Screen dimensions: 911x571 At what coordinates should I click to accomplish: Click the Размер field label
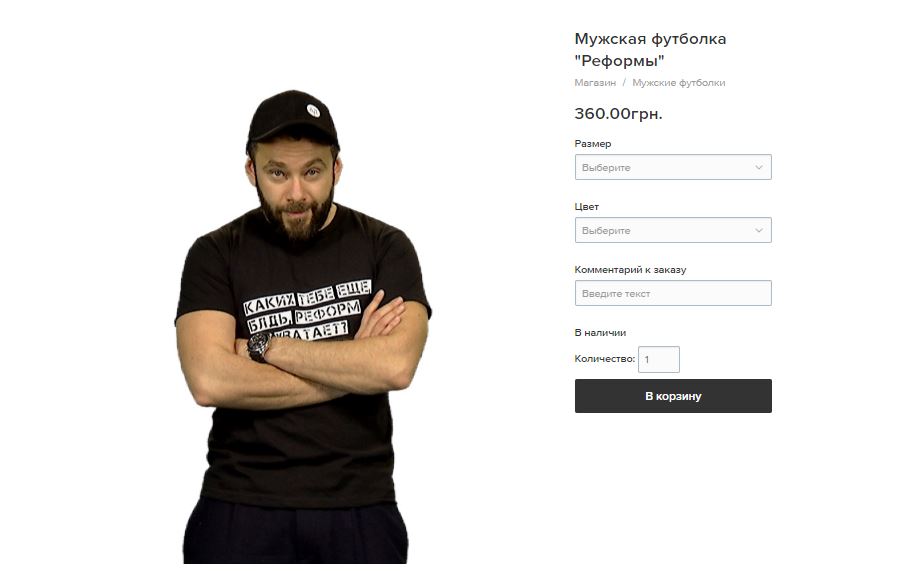[x=593, y=143]
